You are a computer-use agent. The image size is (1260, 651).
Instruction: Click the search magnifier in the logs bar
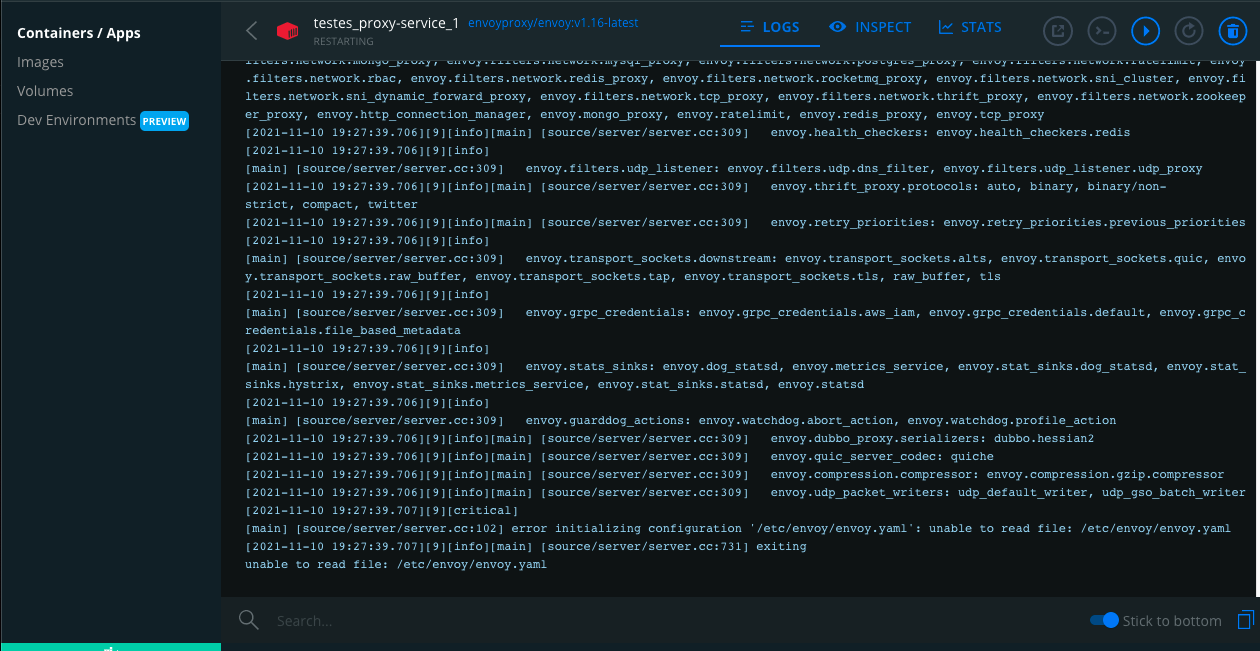[x=248, y=620]
